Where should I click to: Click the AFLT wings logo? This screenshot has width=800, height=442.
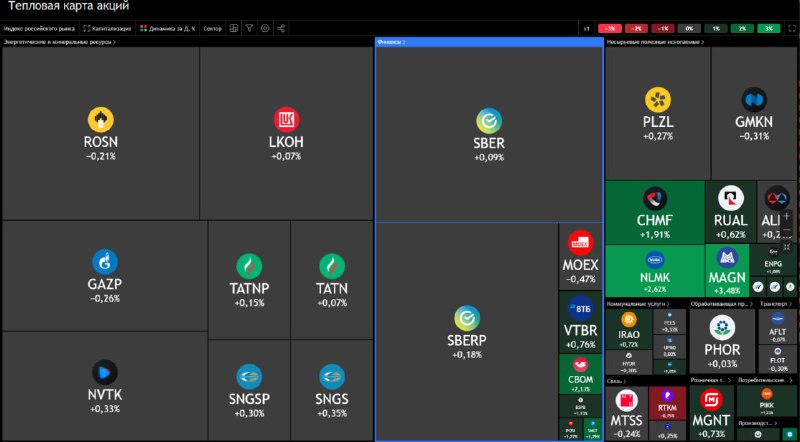[778, 319]
